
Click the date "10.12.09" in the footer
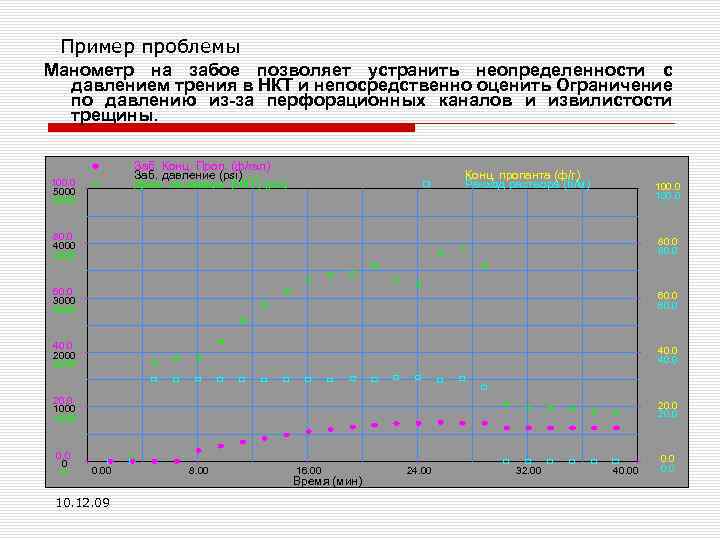83,503
